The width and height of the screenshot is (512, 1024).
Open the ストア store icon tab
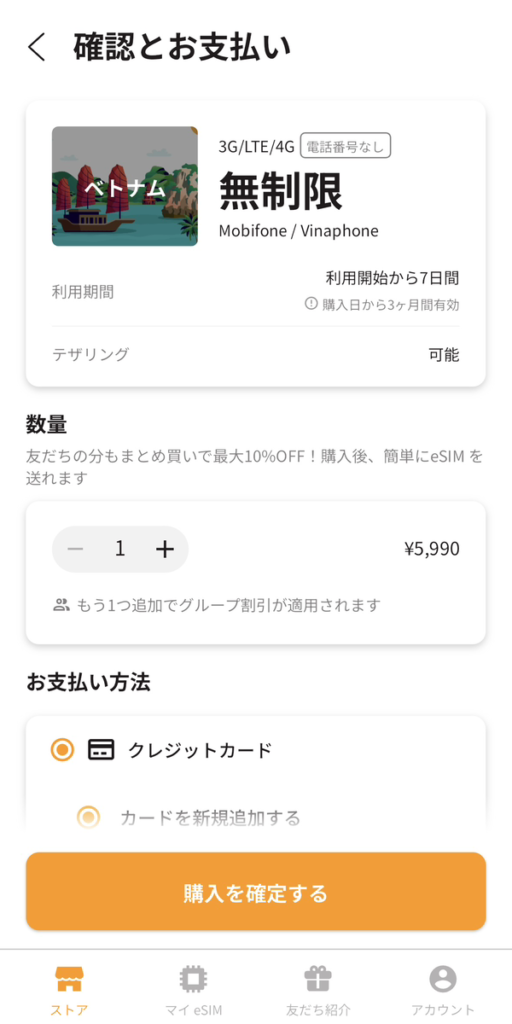(69, 979)
